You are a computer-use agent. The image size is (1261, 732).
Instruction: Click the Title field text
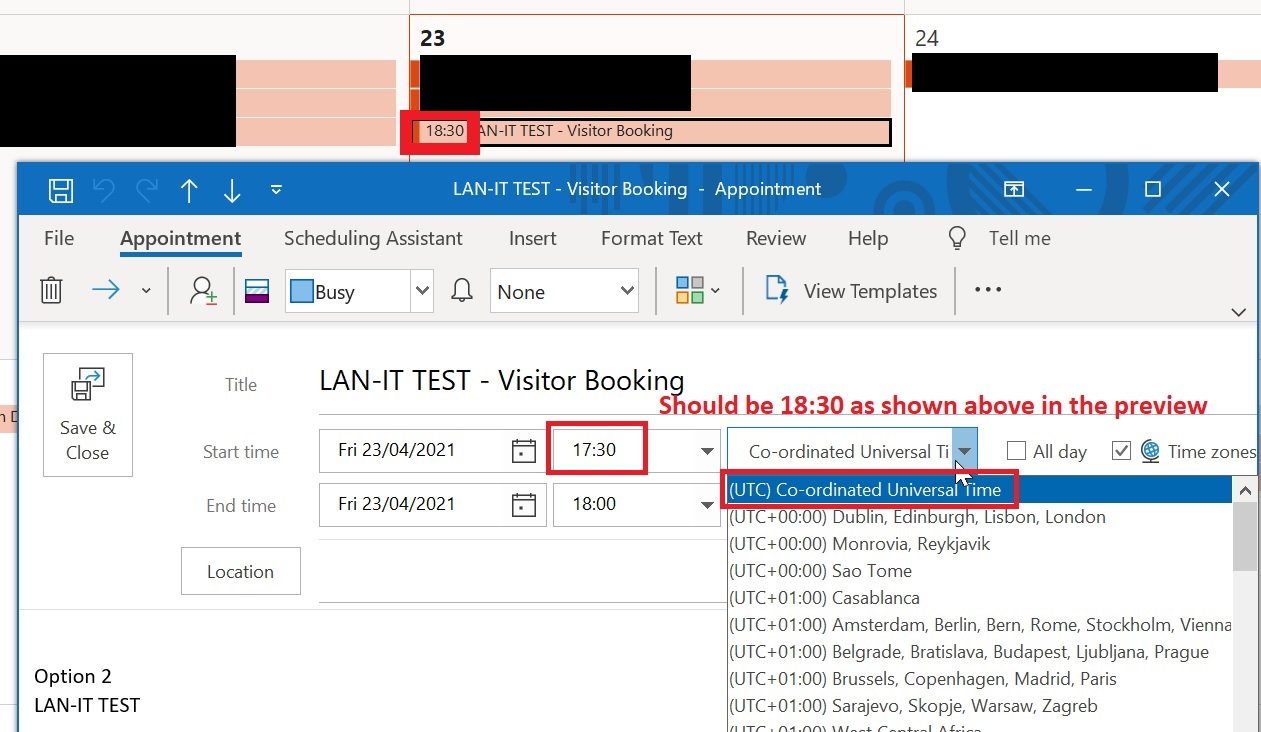(502, 380)
